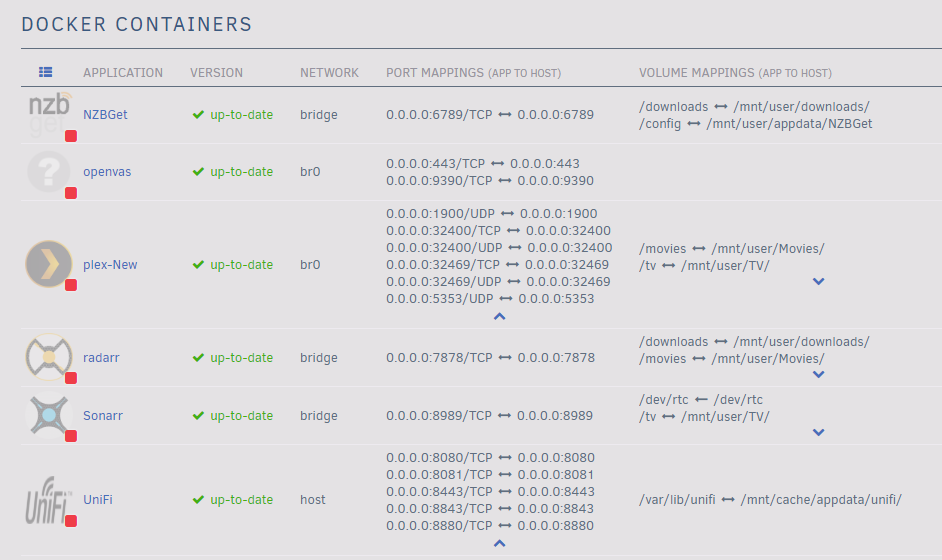Click NZBGet port mapping 6789/TCP
Image resolution: width=942 pixels, height=560 pixels.
(490, 114)
